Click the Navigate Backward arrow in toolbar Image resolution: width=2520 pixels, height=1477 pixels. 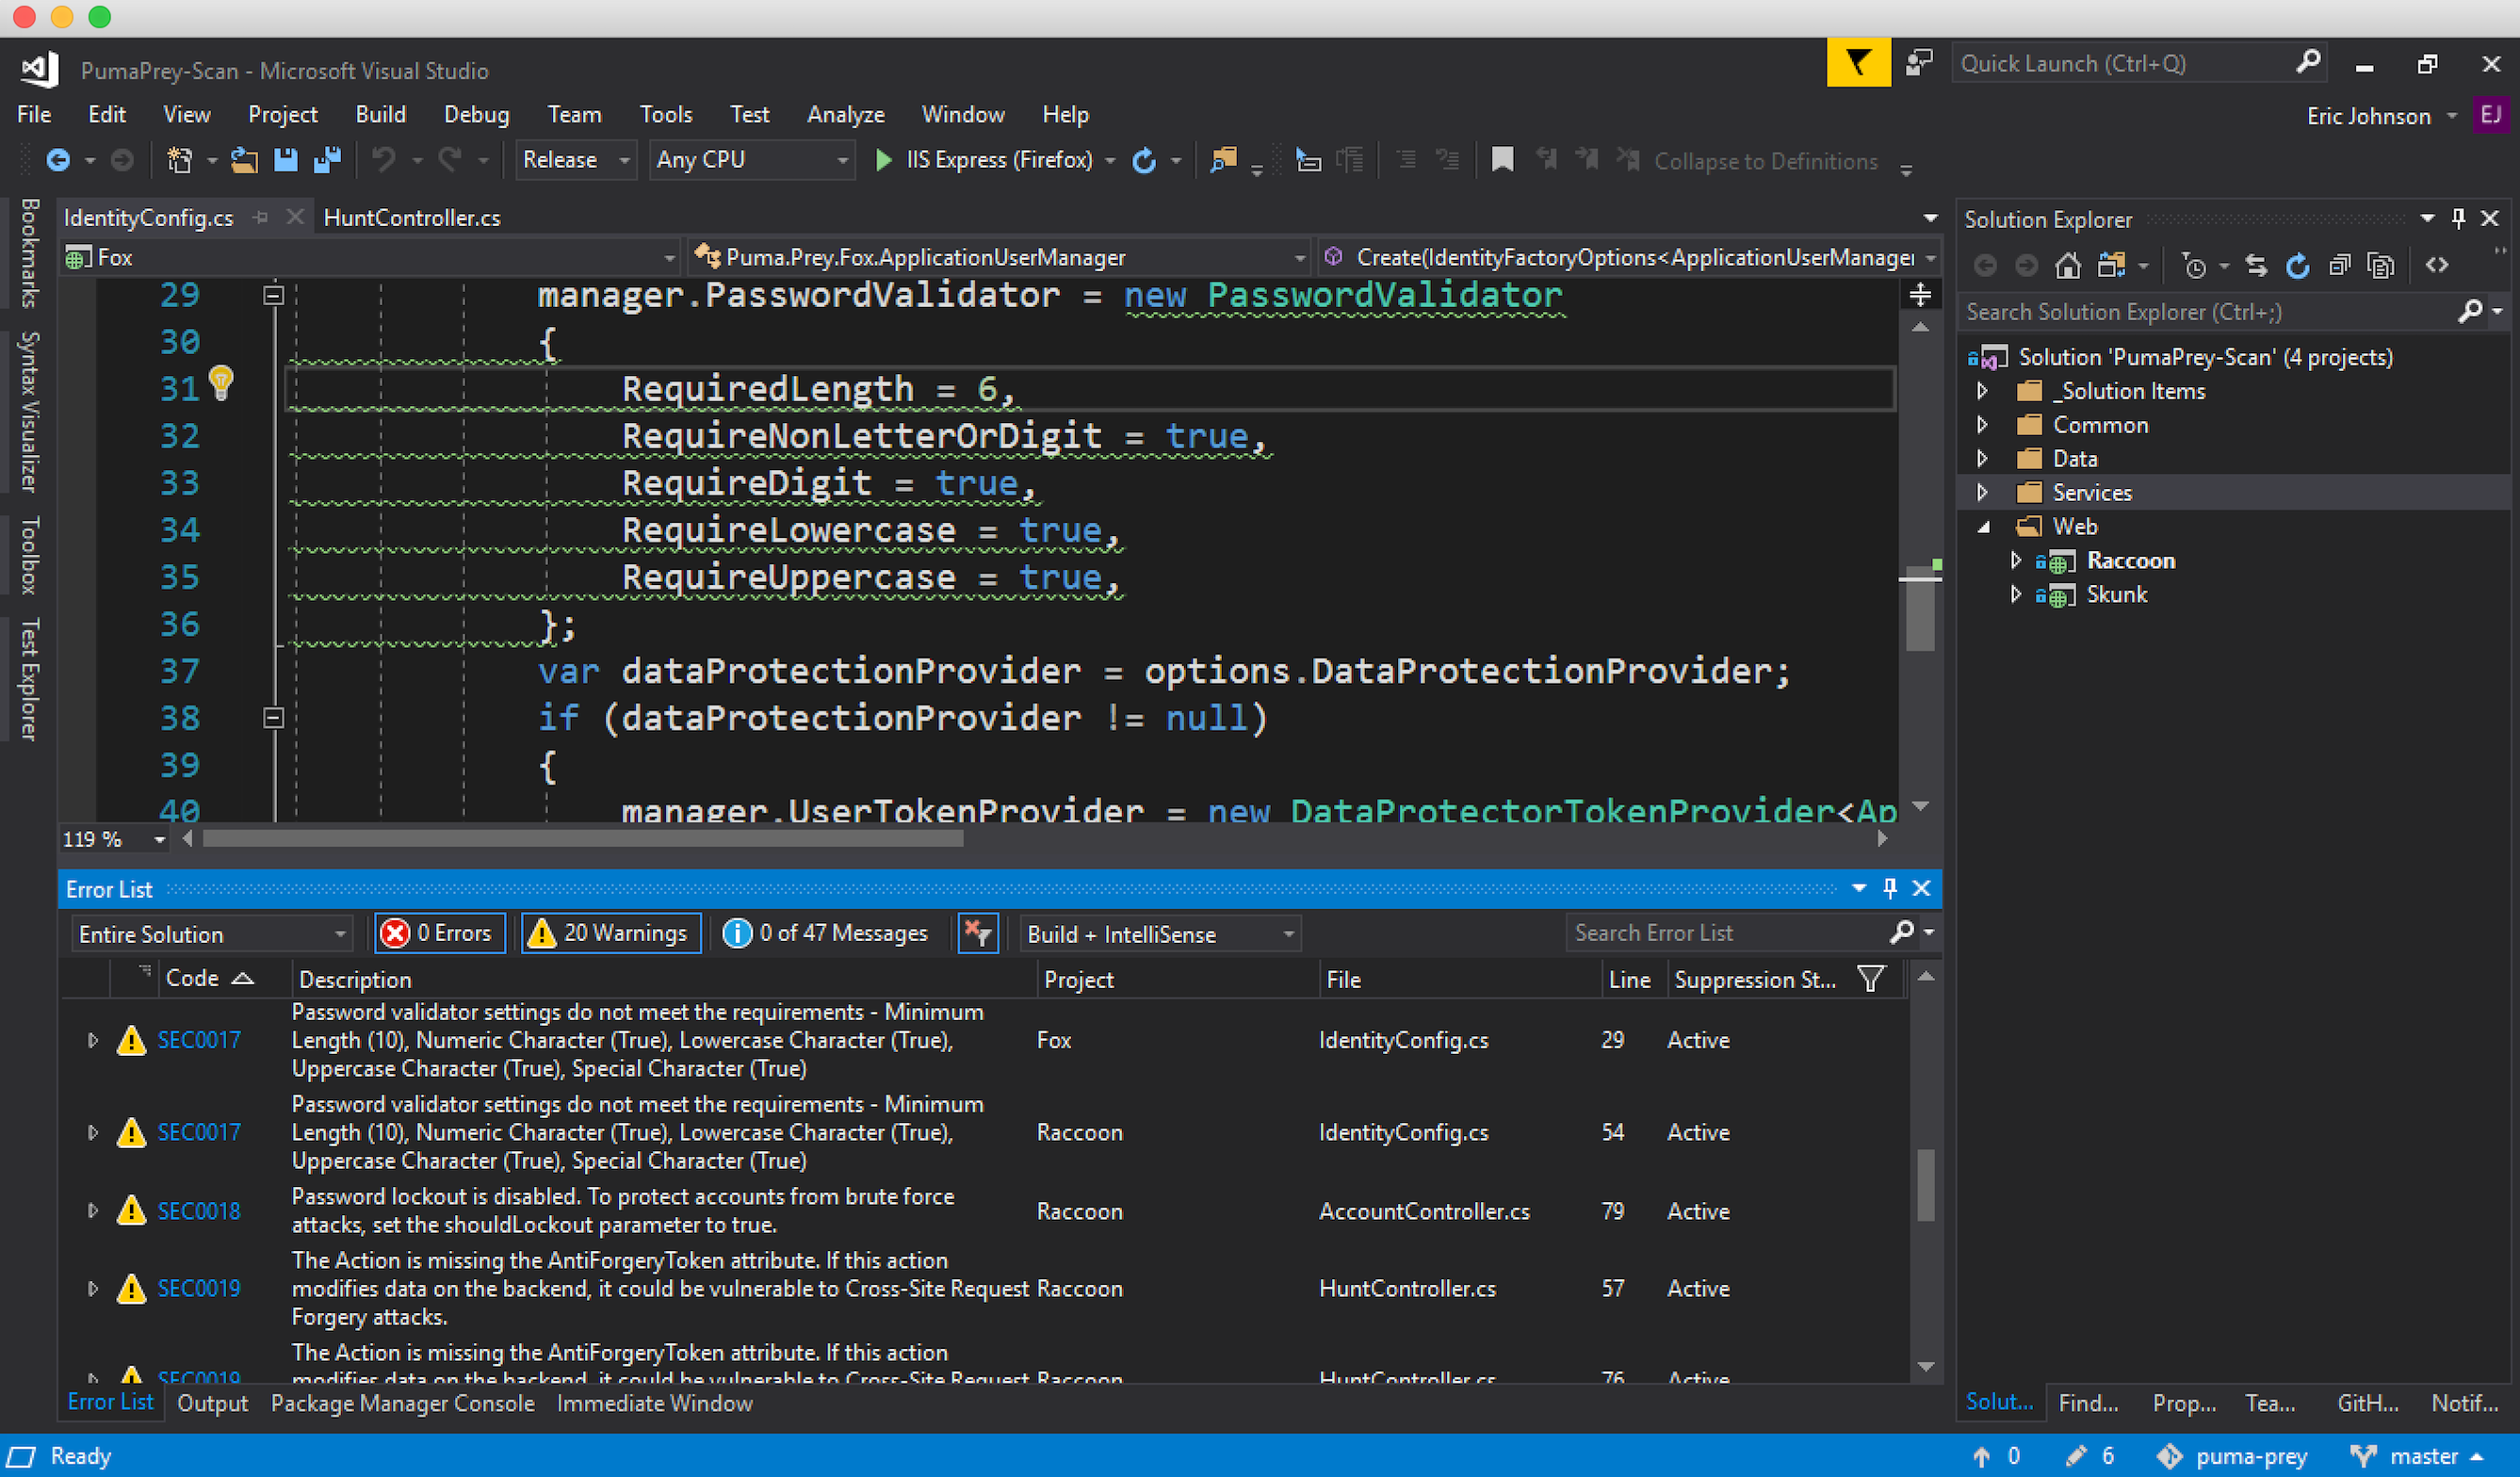(58, 160)
